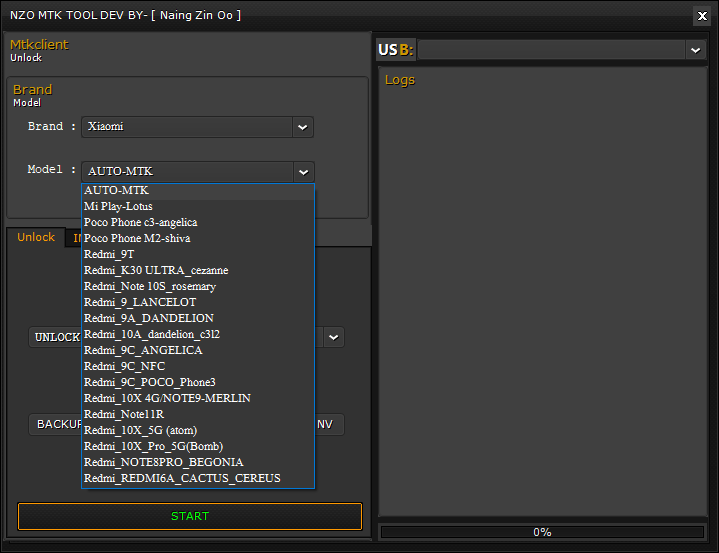Viewport: 719px width, 553px height.
Task: Select Redmi_Note11R from dropdown list
Action: pyautogui.click(x=124, y=414)
